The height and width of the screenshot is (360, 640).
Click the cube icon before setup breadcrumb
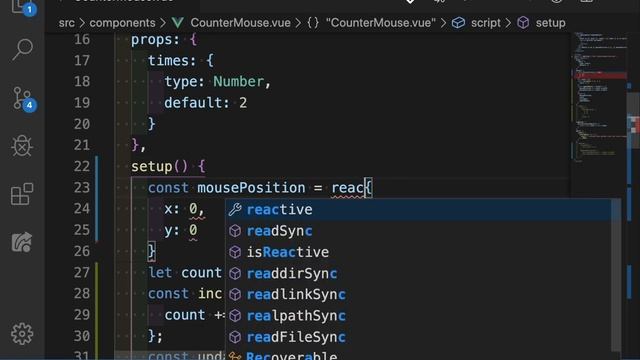(523, 23)
